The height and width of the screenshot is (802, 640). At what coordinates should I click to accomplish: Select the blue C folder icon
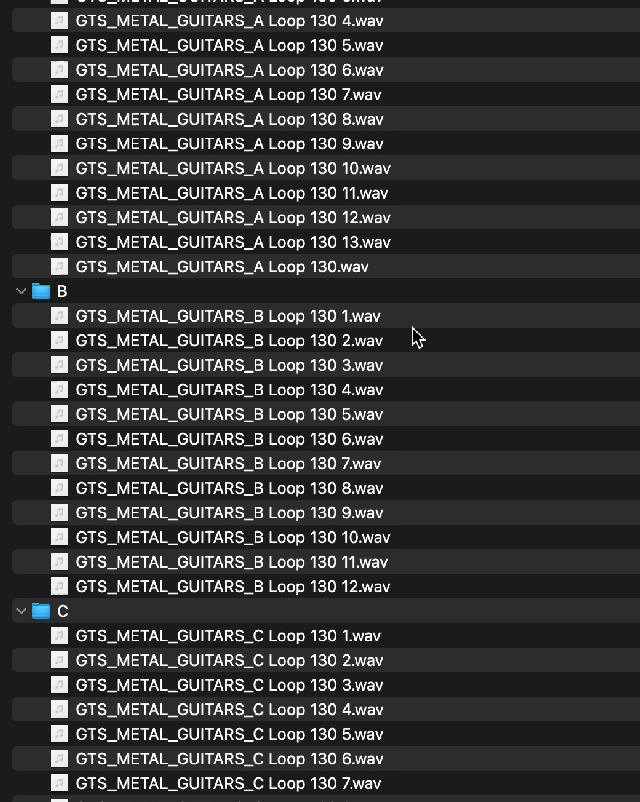pos(41,611)
